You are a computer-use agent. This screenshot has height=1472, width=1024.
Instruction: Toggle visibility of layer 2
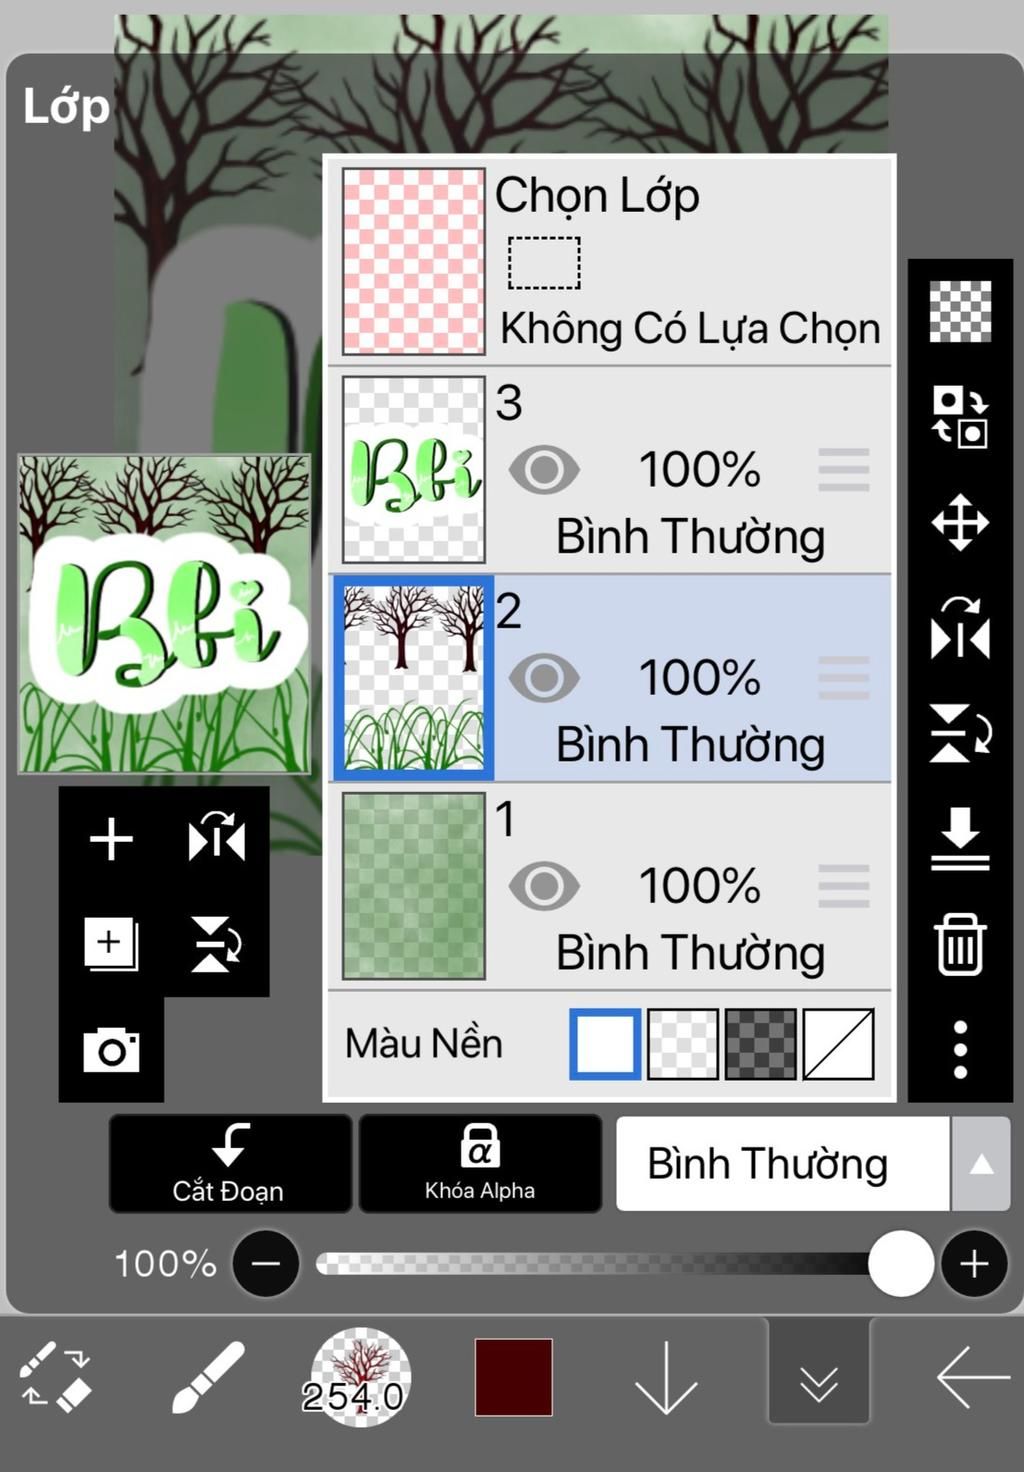click(x=544, y=678)
